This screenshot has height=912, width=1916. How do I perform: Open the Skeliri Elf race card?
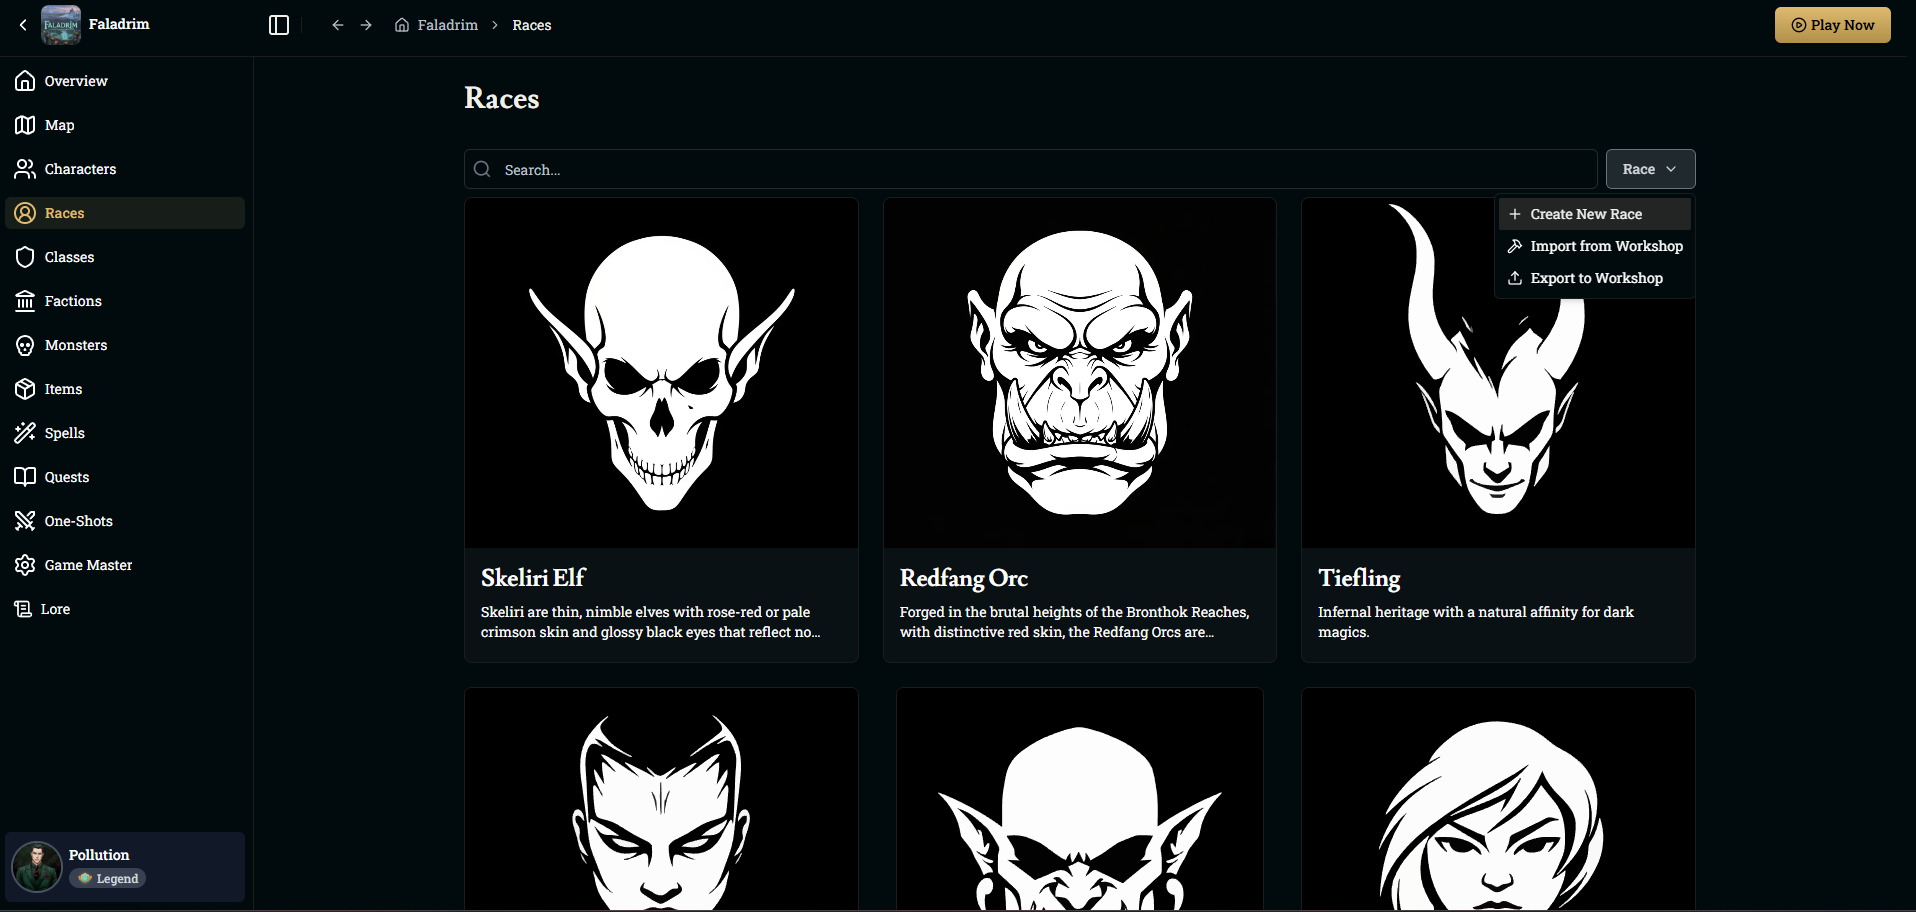click(x=661, y=430)
